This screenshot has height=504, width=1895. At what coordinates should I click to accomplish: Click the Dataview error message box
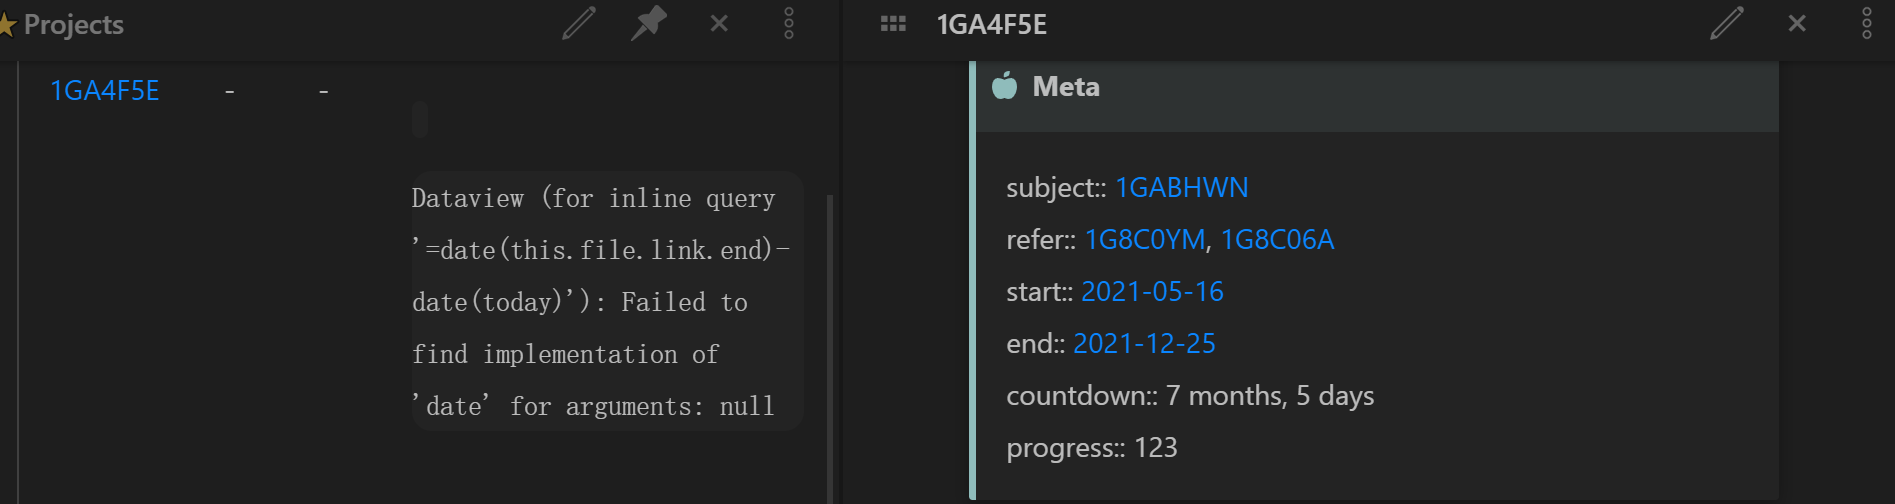click(607, 301)
